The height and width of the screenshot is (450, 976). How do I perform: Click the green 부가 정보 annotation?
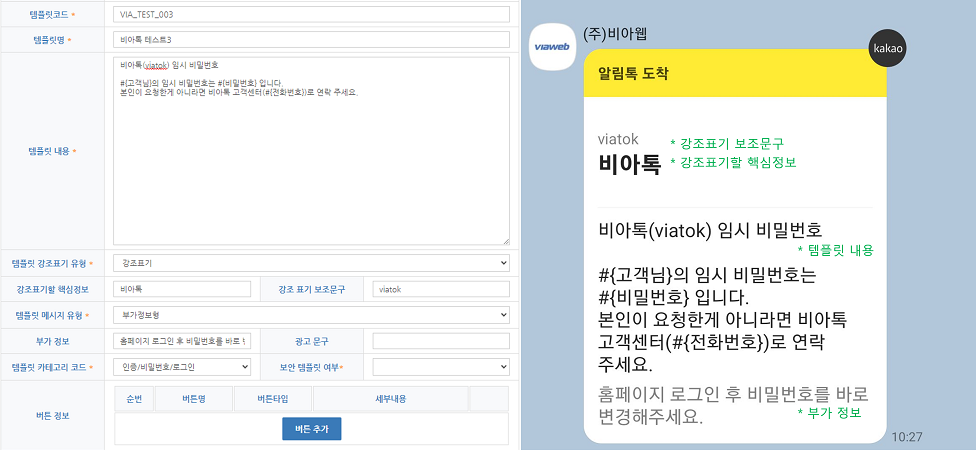tap(829, 413)
